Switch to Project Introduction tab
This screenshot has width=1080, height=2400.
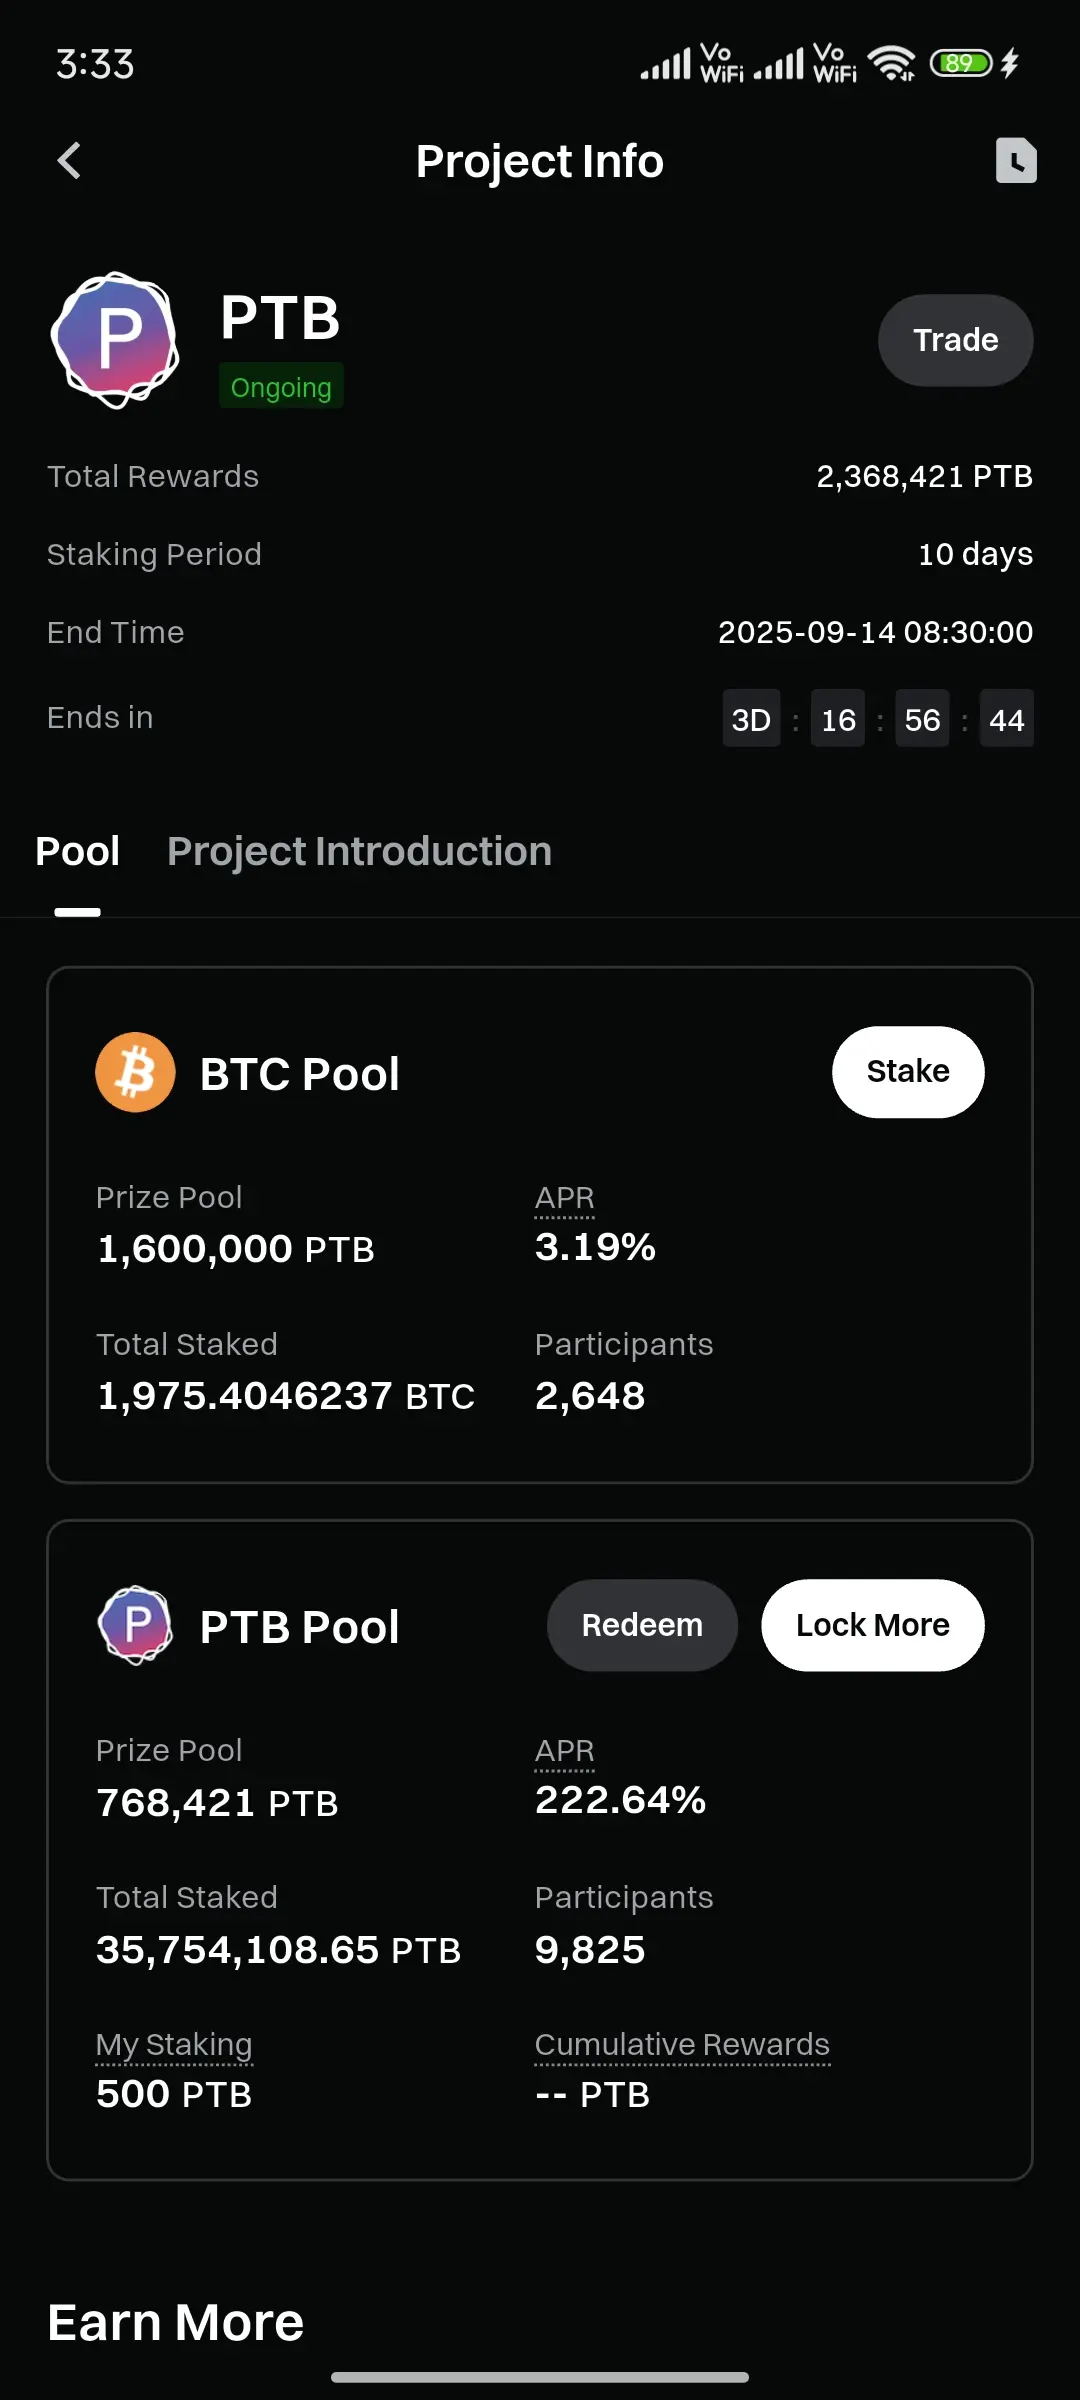click(x=359, y=851)
